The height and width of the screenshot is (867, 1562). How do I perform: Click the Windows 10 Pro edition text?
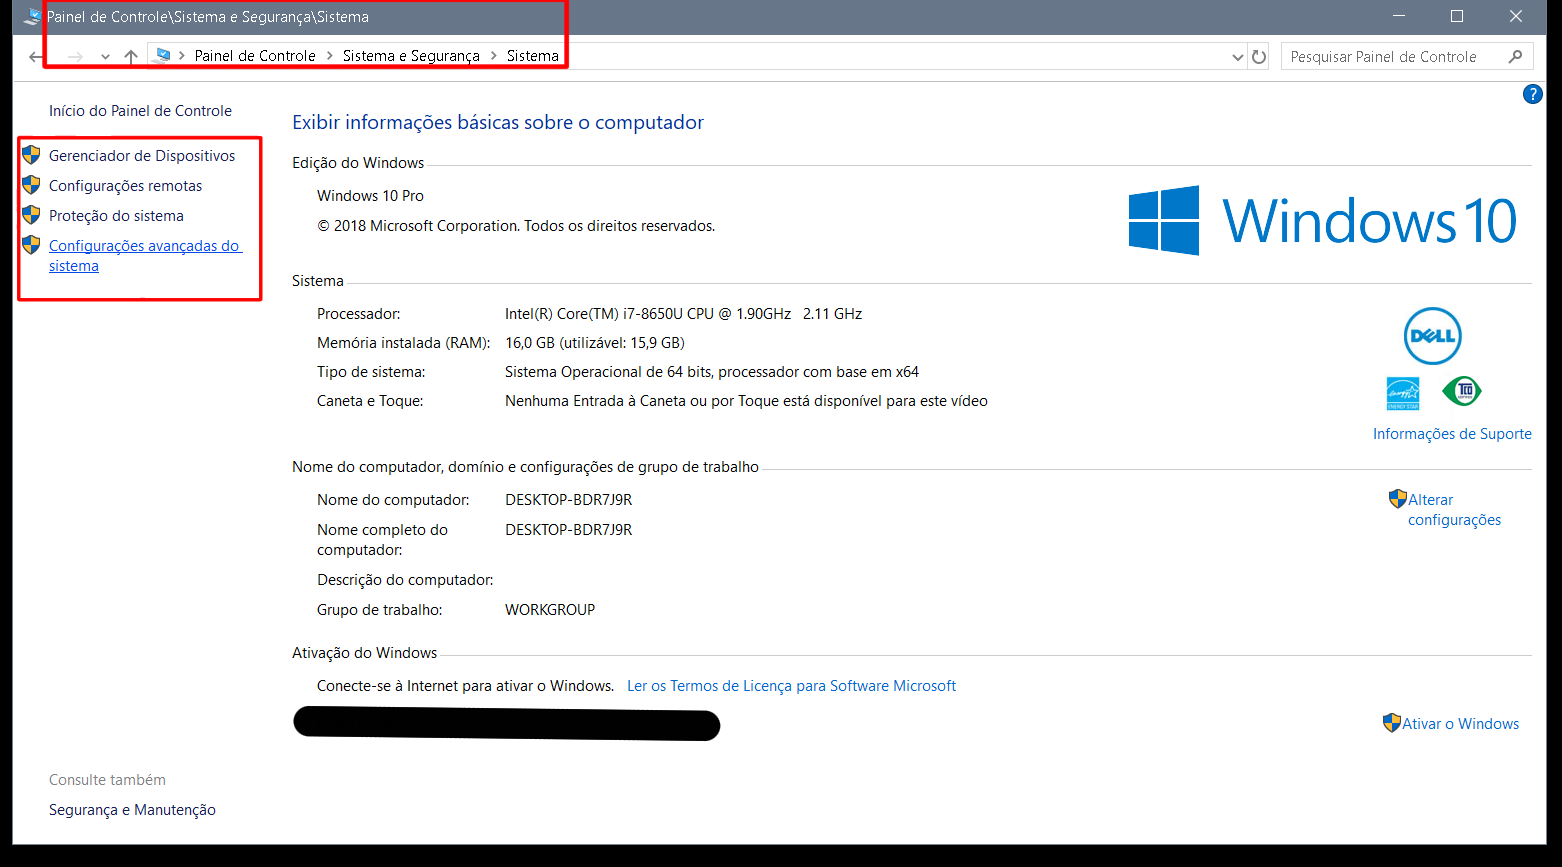pyautogui.click(x=370, y=196)
